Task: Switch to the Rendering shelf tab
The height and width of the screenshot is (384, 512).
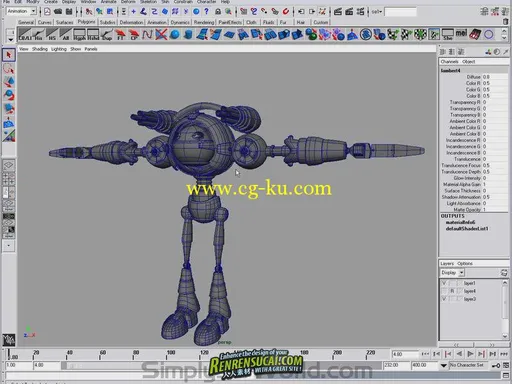Action: point(204,22)
